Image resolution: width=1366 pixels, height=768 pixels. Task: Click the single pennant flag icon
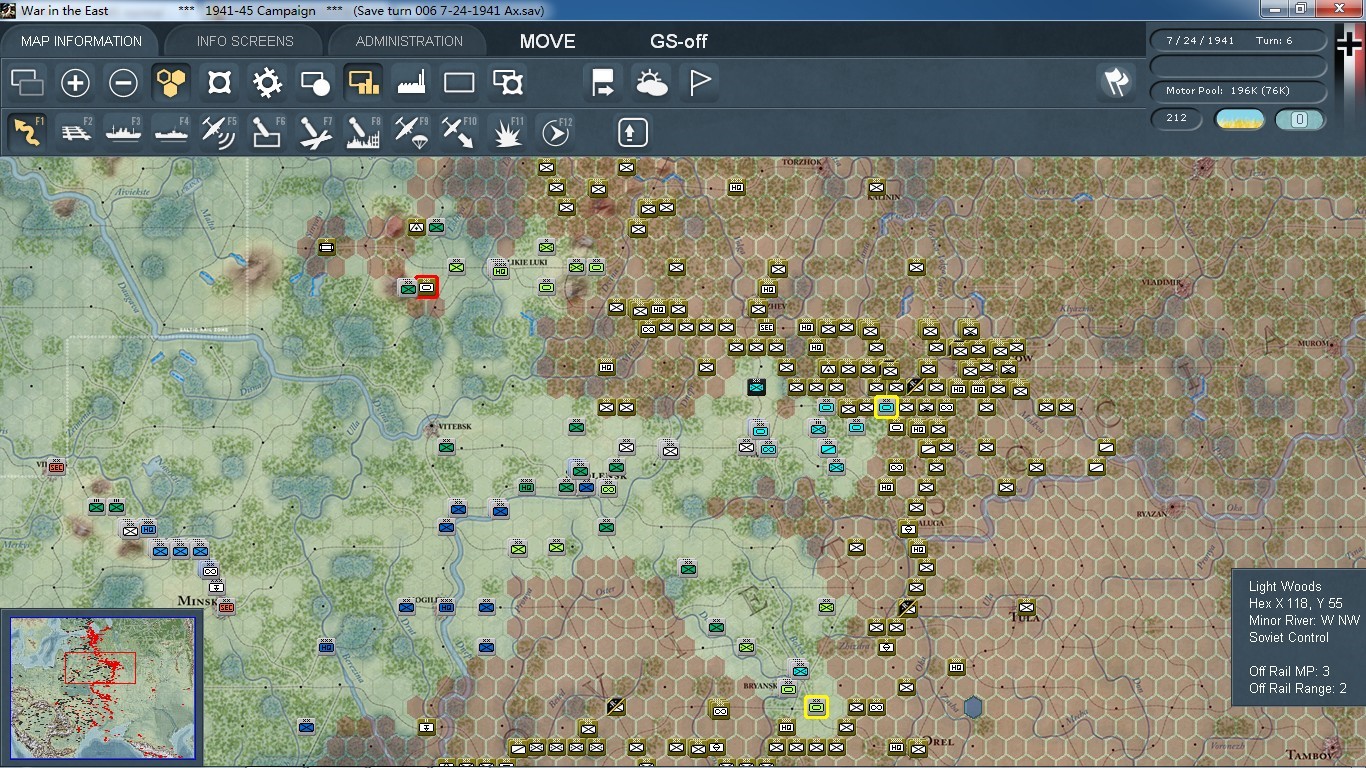(699, 82)
